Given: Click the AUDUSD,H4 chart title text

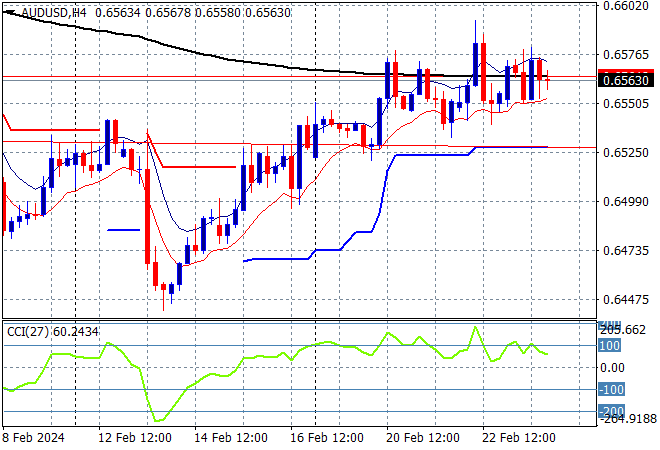Looking at the screenshot, I should pos(54,13).
